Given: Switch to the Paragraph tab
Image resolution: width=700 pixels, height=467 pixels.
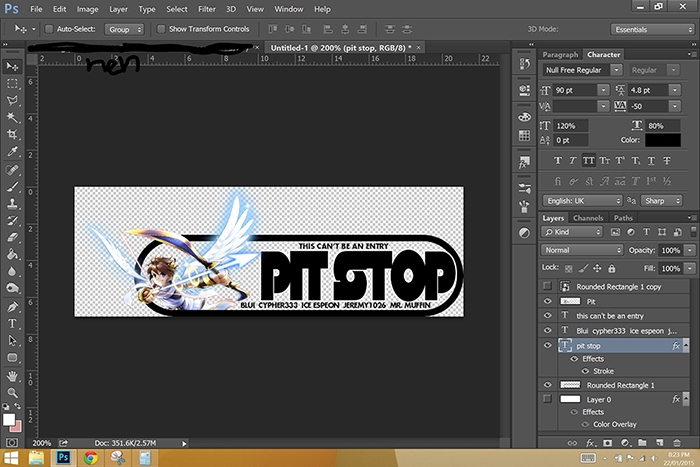Looking at the screenshot, I should tap(560, 54).
